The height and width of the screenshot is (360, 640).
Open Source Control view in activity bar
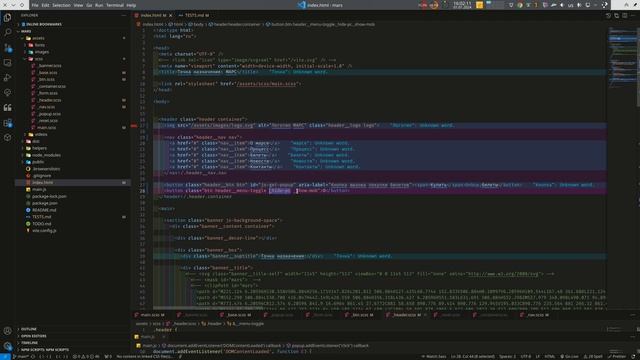(x=7, y=48)
